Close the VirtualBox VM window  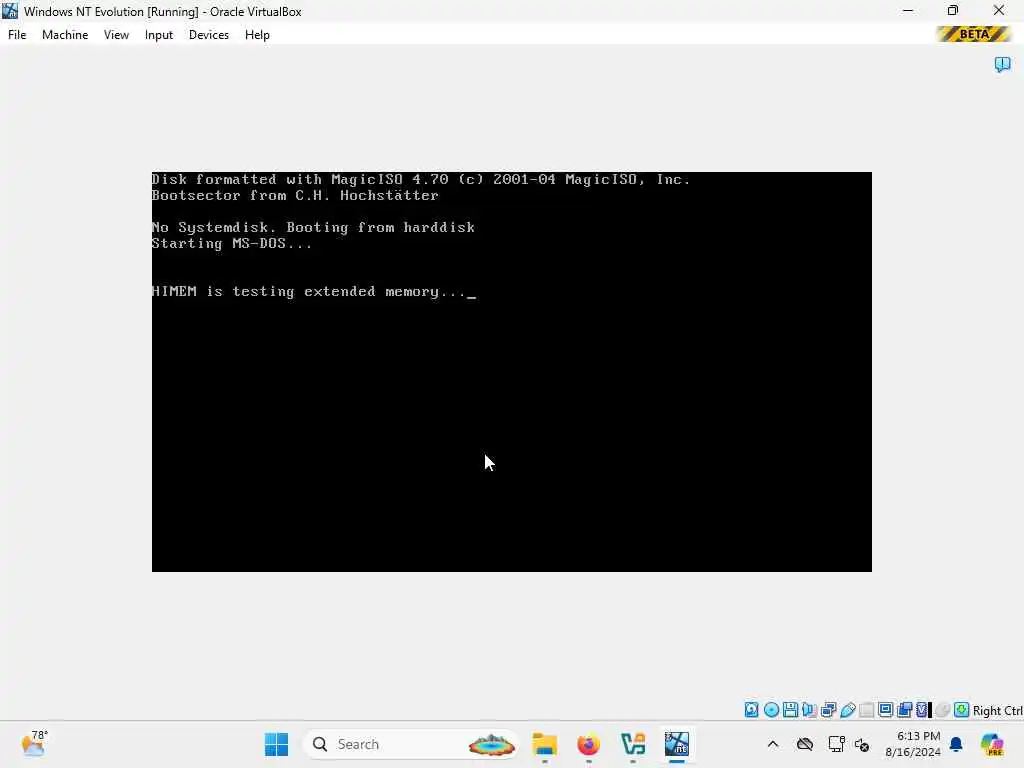click(999, 10)
